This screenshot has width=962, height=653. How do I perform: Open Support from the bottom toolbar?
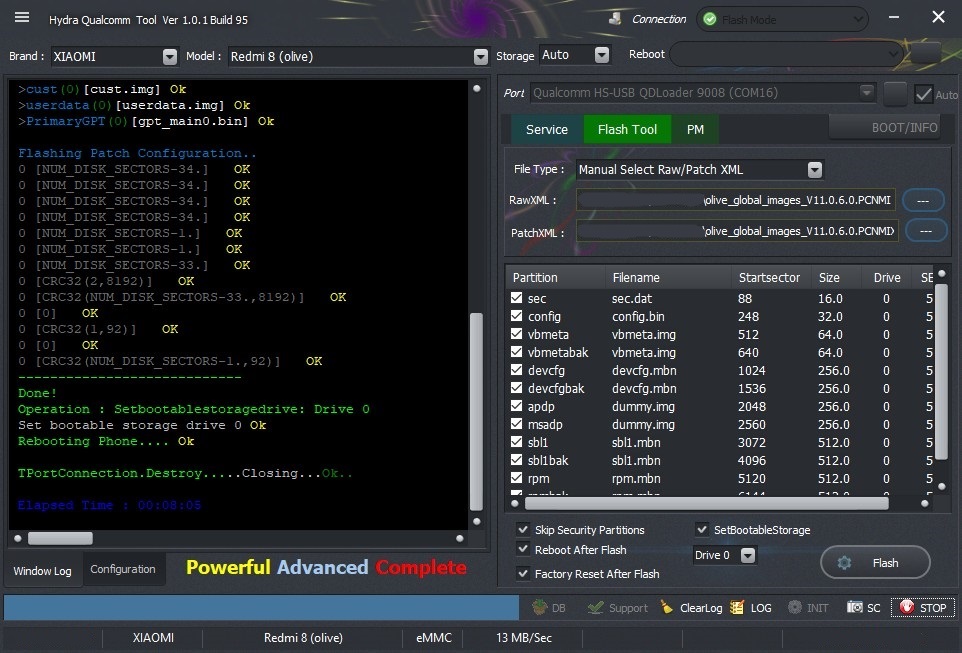pyautogui.click(x=617, y=608)
